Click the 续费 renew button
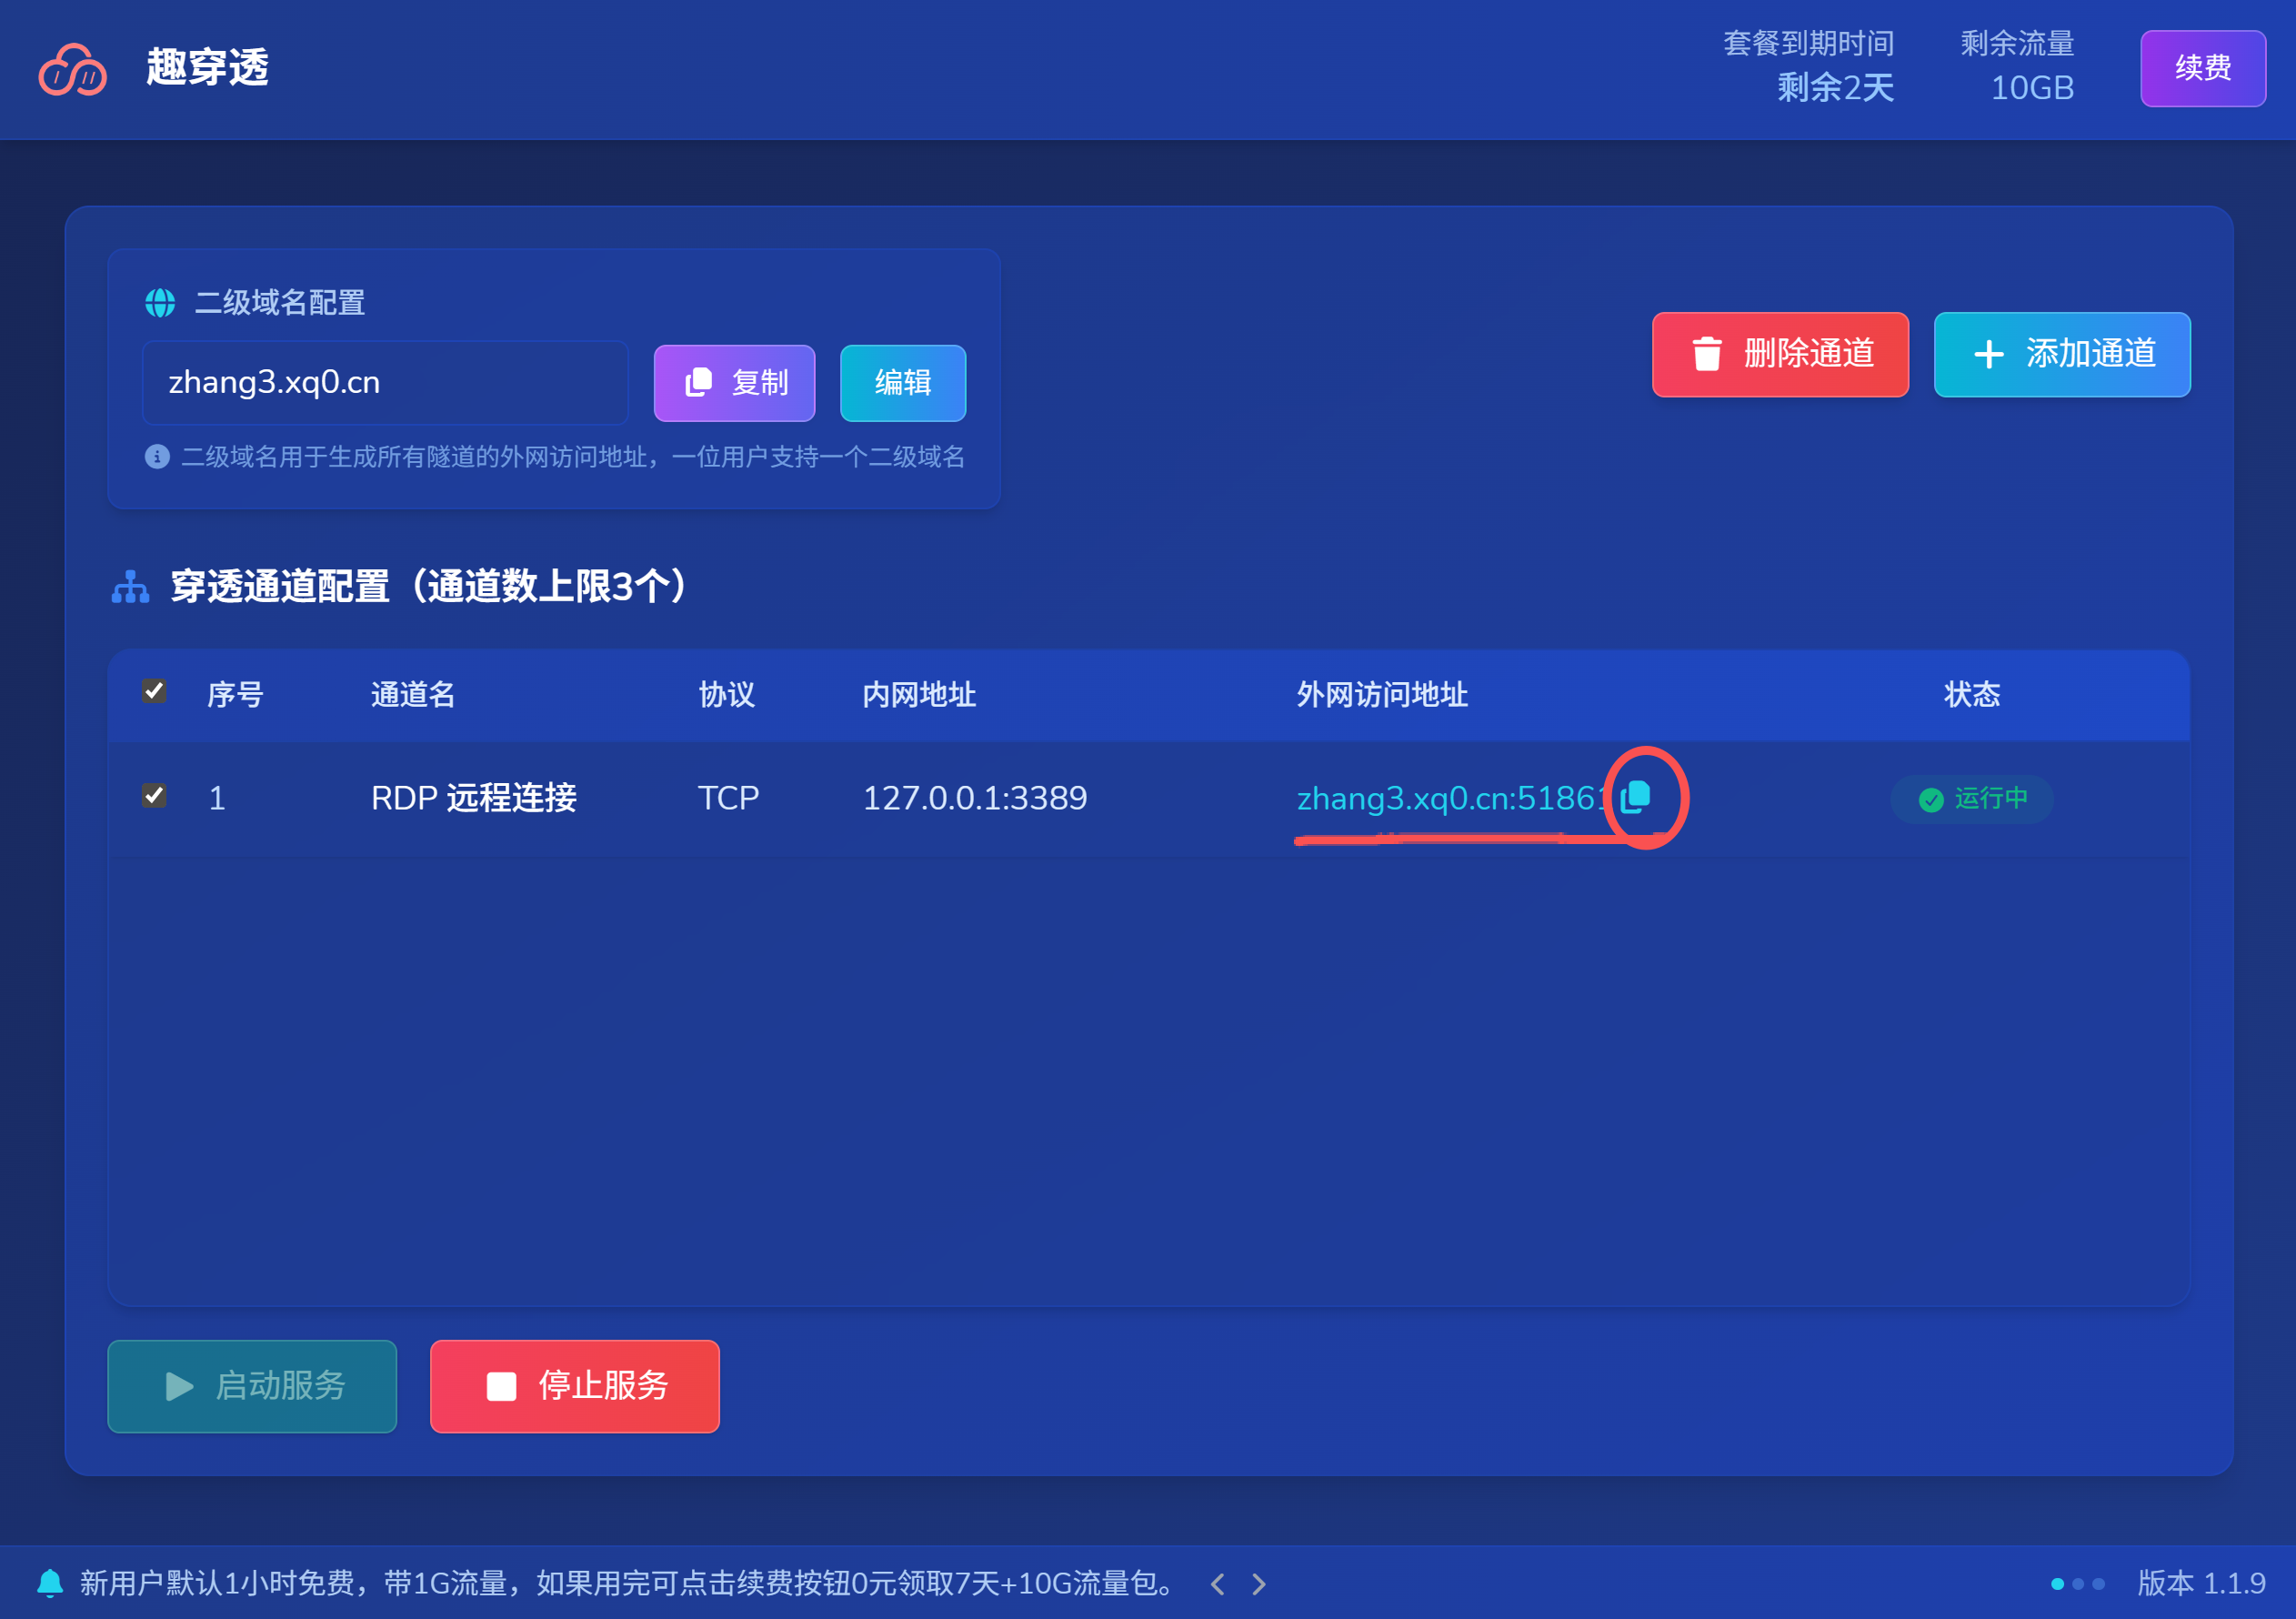This screenshot has width=2296, height=1619. pos(2202,68)
